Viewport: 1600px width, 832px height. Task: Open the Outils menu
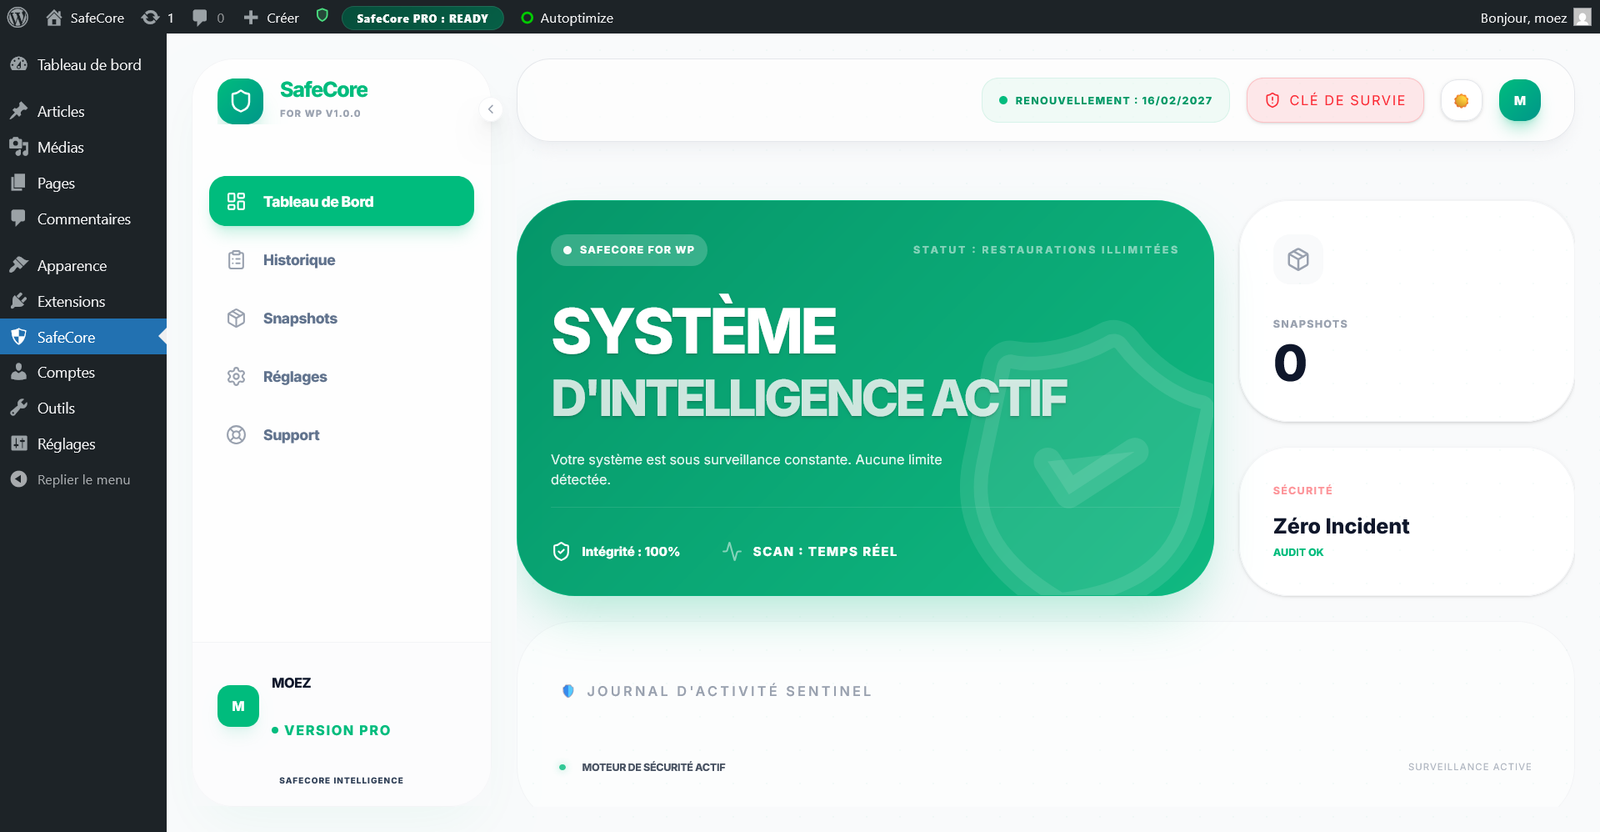(83, 408)
